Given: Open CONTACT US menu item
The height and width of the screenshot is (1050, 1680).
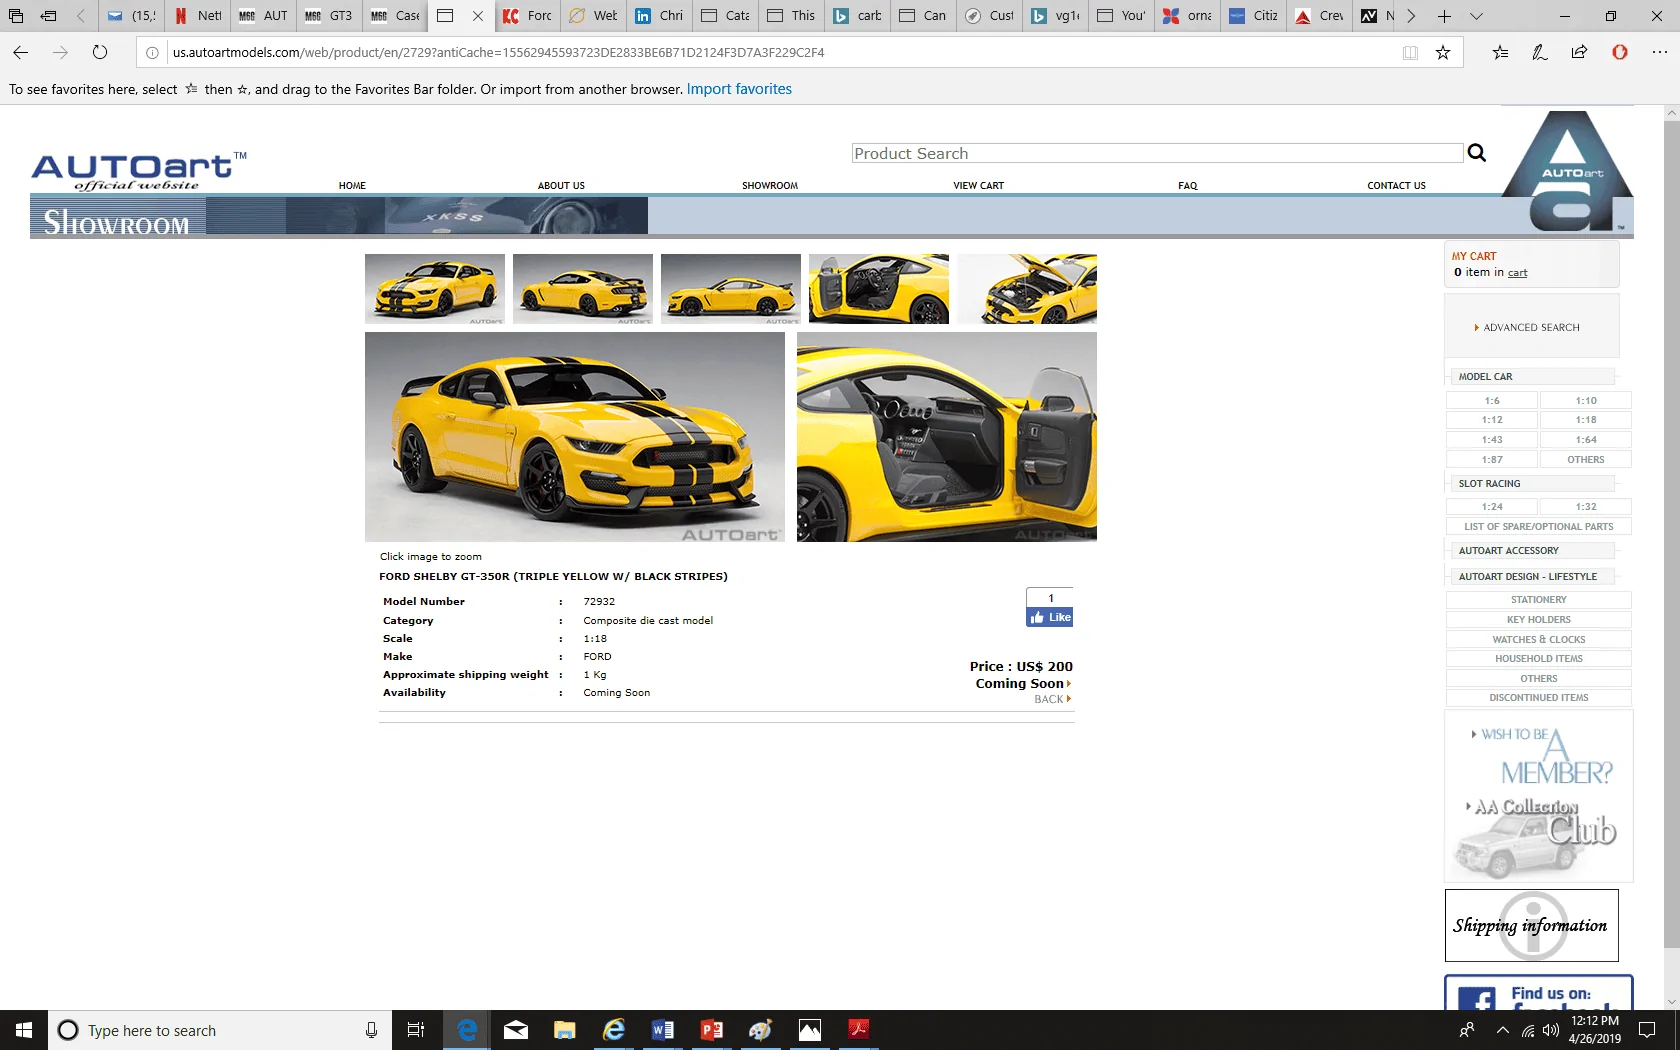Looking at the screenshot, I should pyautogui.click(x=1396, y=186).
